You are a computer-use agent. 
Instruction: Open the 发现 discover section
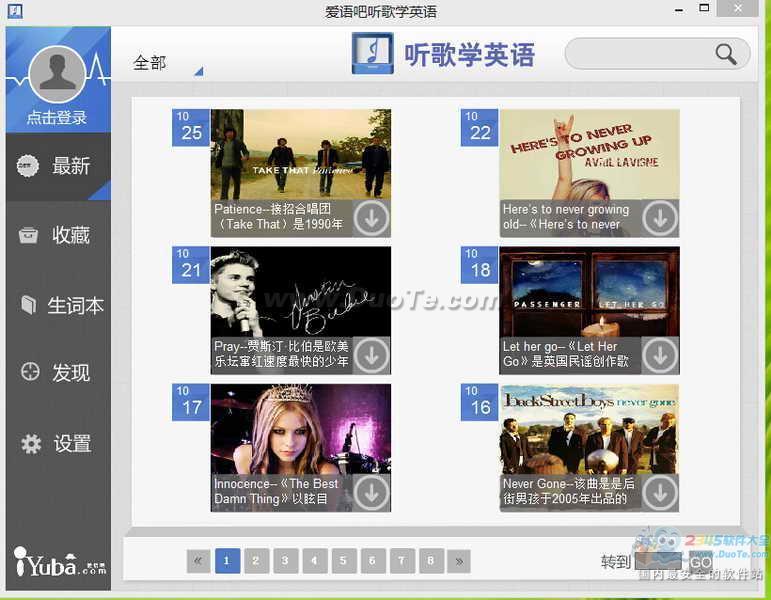(x=58, y=373)
